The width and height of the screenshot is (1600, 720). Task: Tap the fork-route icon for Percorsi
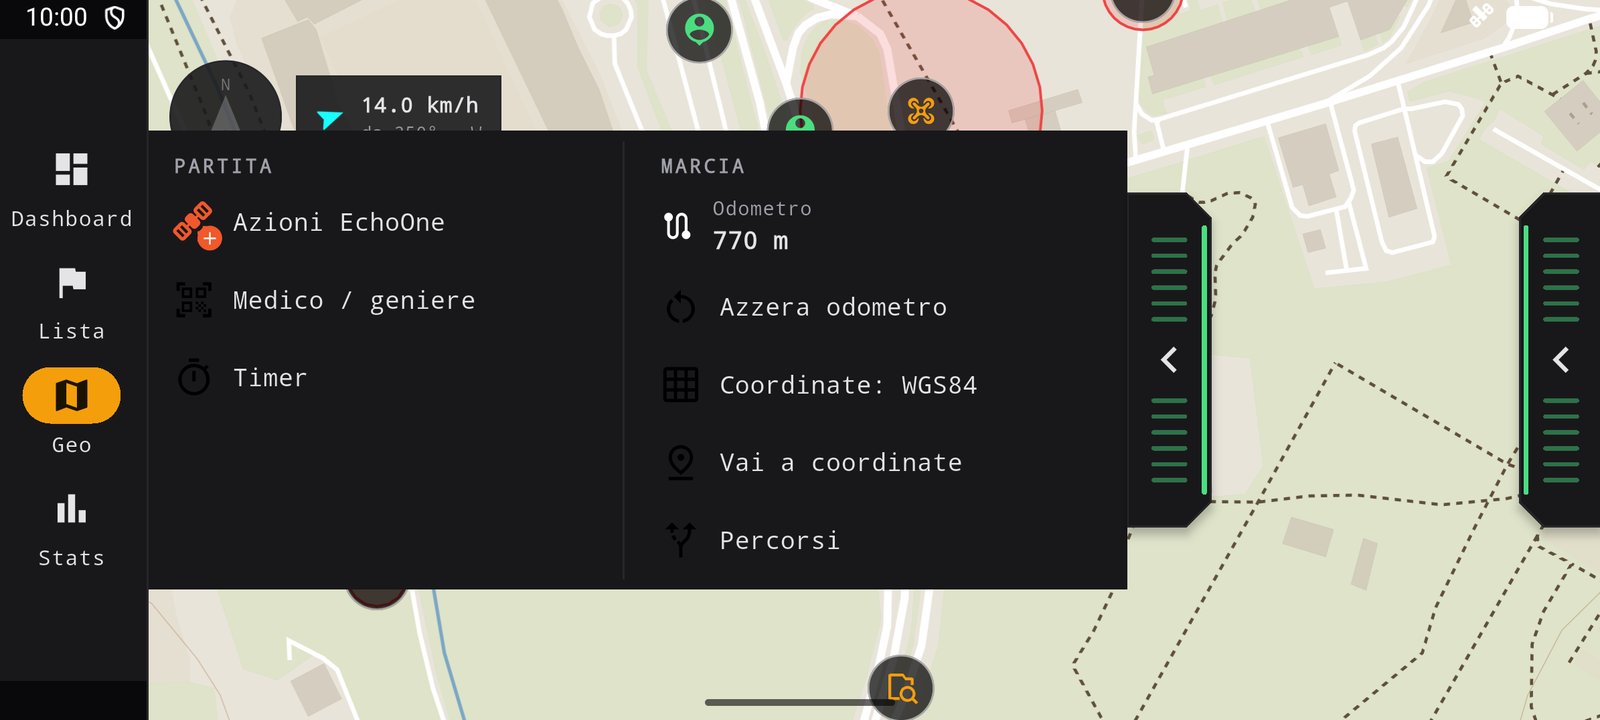click(x=680, y=540)
